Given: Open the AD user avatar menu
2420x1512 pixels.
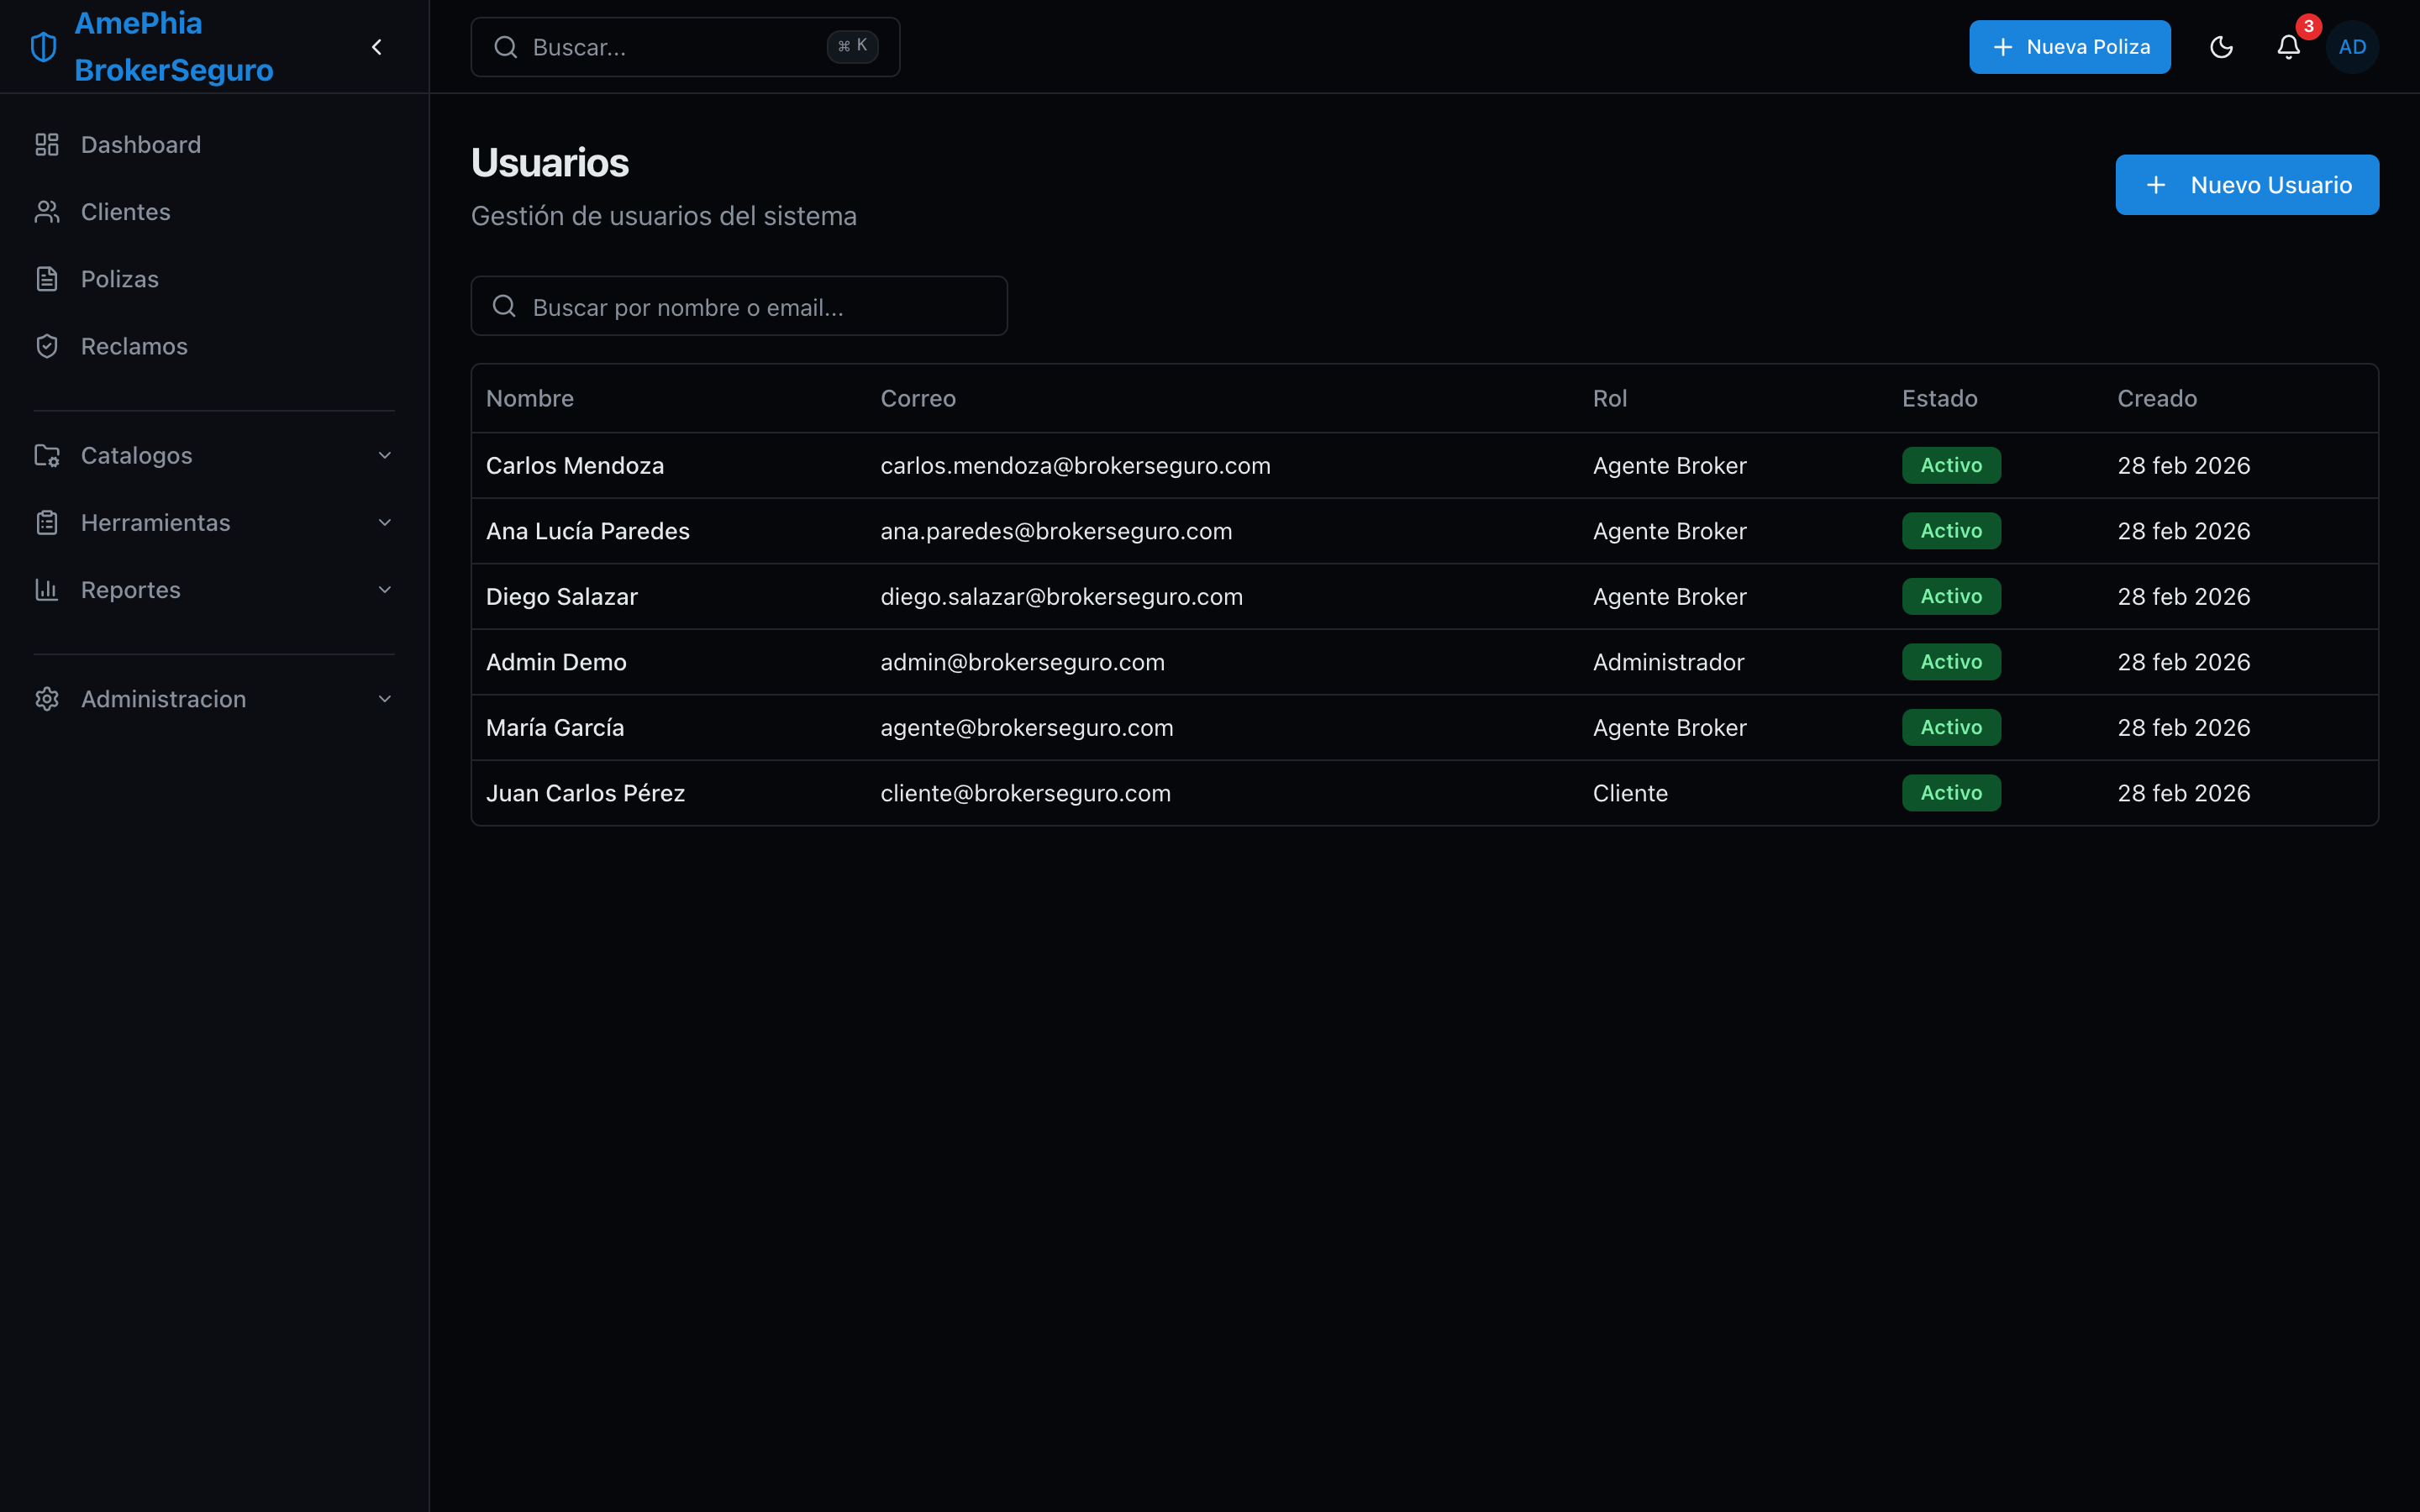Looking at the screenshot, I should coord(2352,47).
